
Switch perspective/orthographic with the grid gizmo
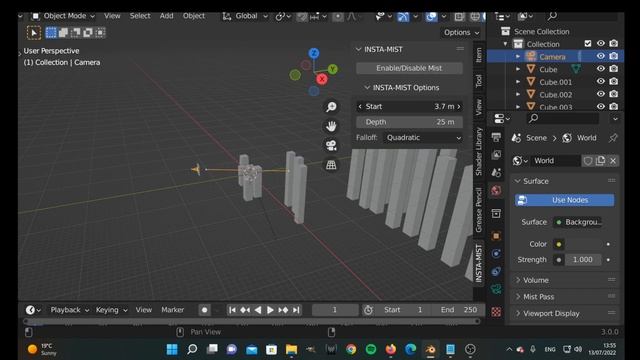[331, 165]
